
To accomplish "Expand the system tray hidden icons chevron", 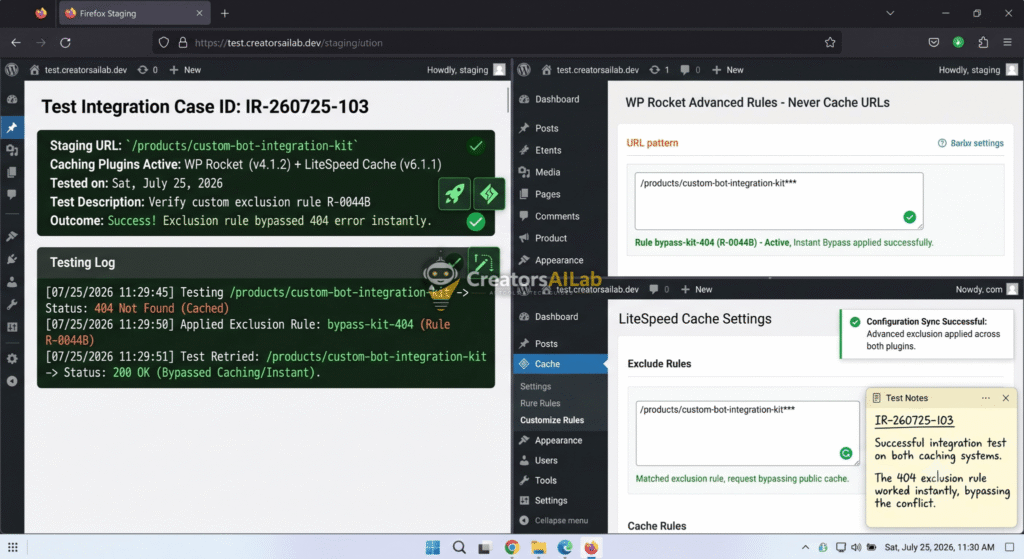I will 805,547.
